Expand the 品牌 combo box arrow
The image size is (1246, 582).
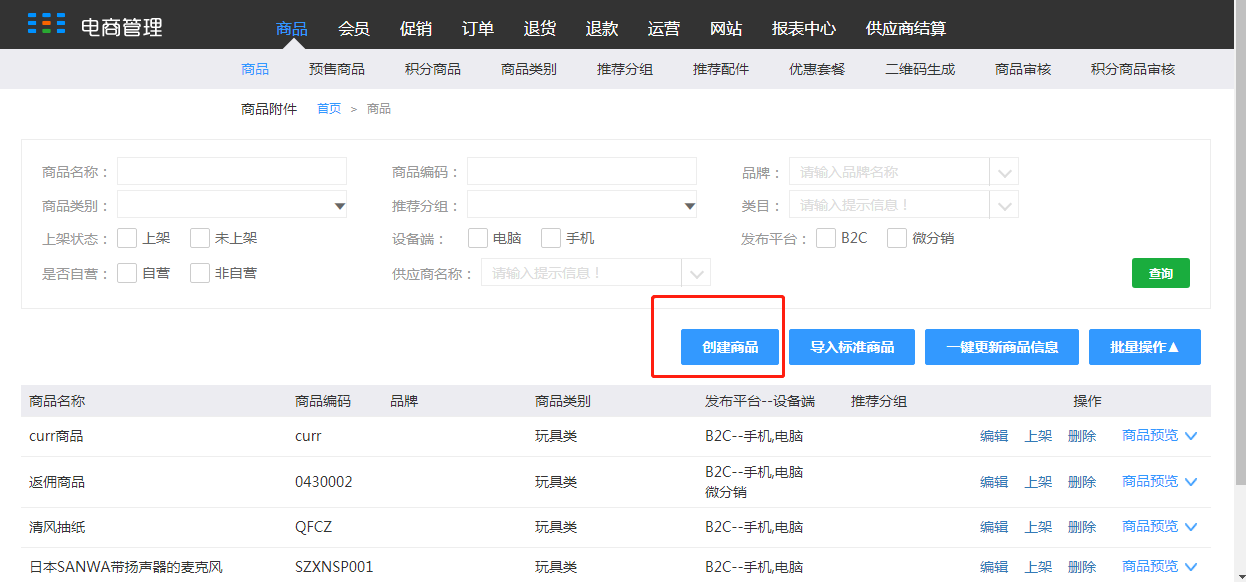pos(1004,172)
